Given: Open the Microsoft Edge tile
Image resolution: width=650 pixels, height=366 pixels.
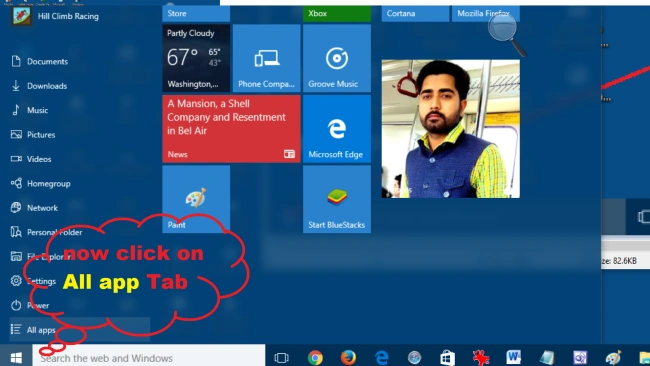Looking at the screenshot, I should pyautogui.click(x=337, y=129).
